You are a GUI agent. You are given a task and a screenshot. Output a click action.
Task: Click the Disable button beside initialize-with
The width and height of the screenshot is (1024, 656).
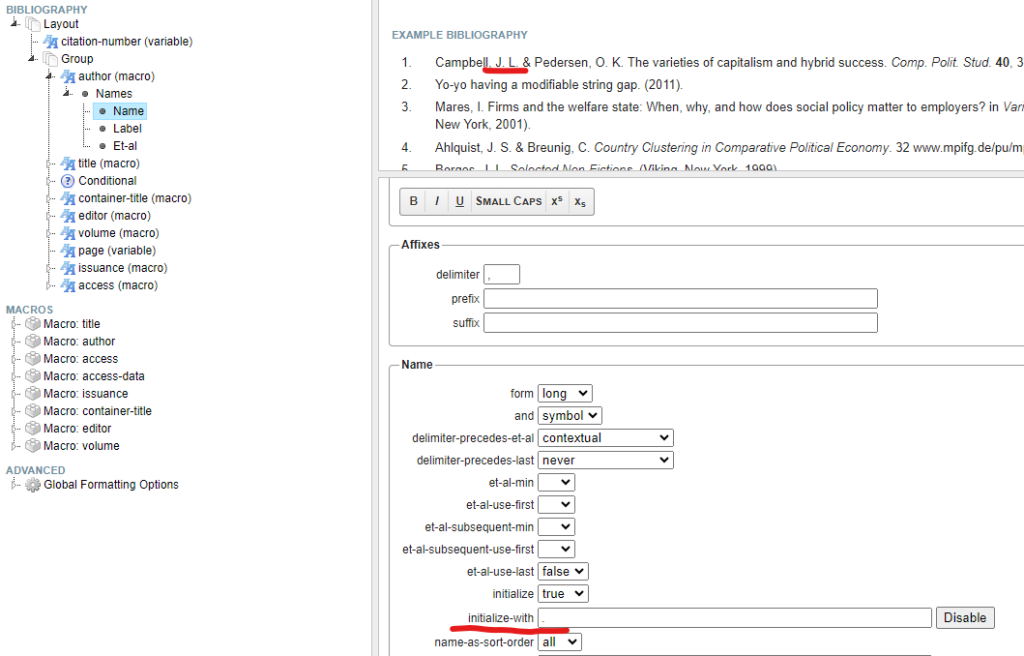tap(965, 618)
